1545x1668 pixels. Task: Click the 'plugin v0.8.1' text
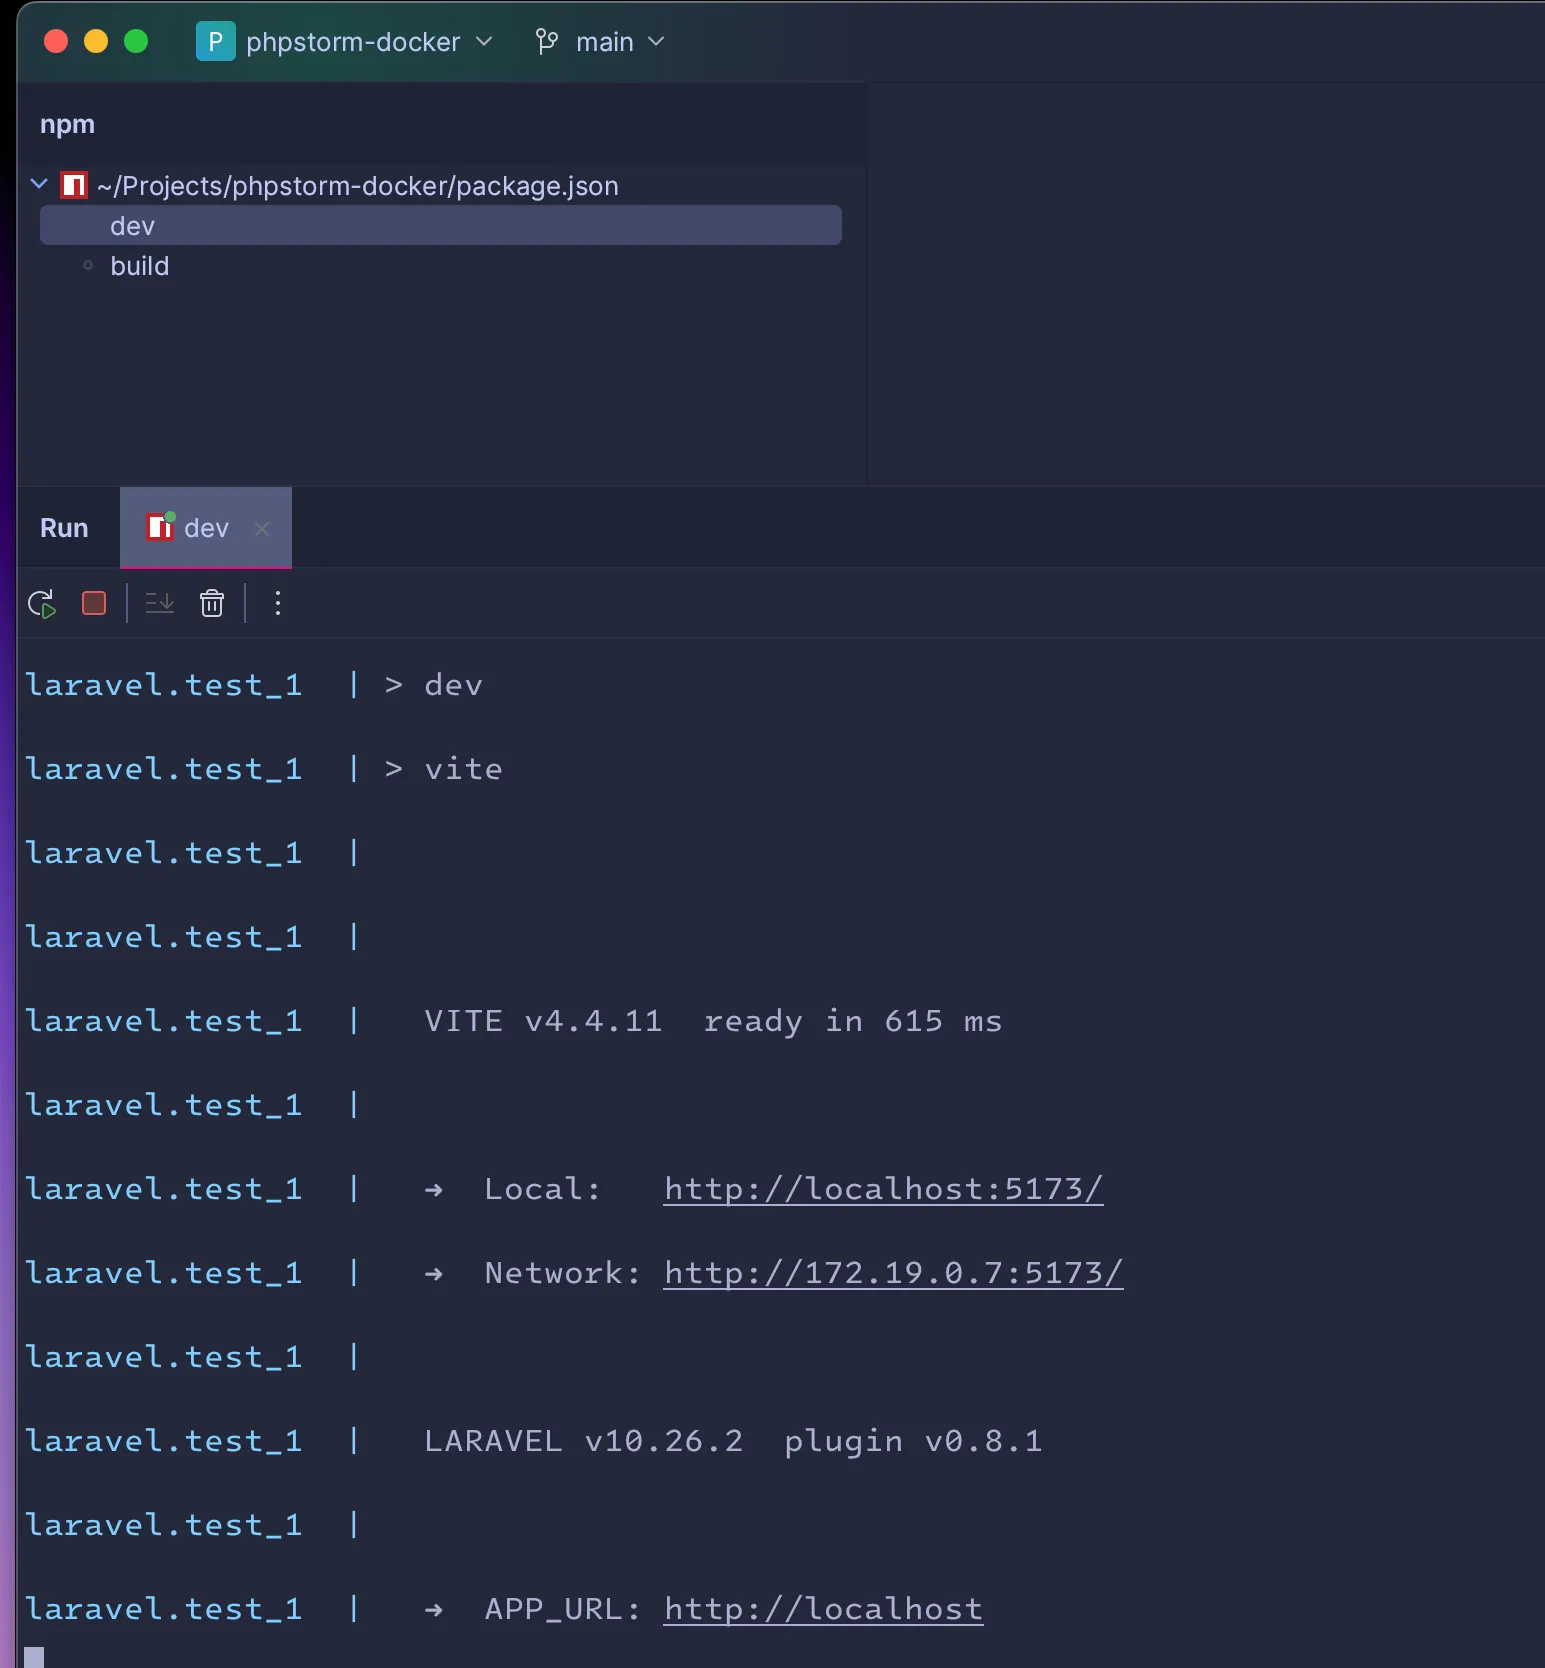[913, 1441]
